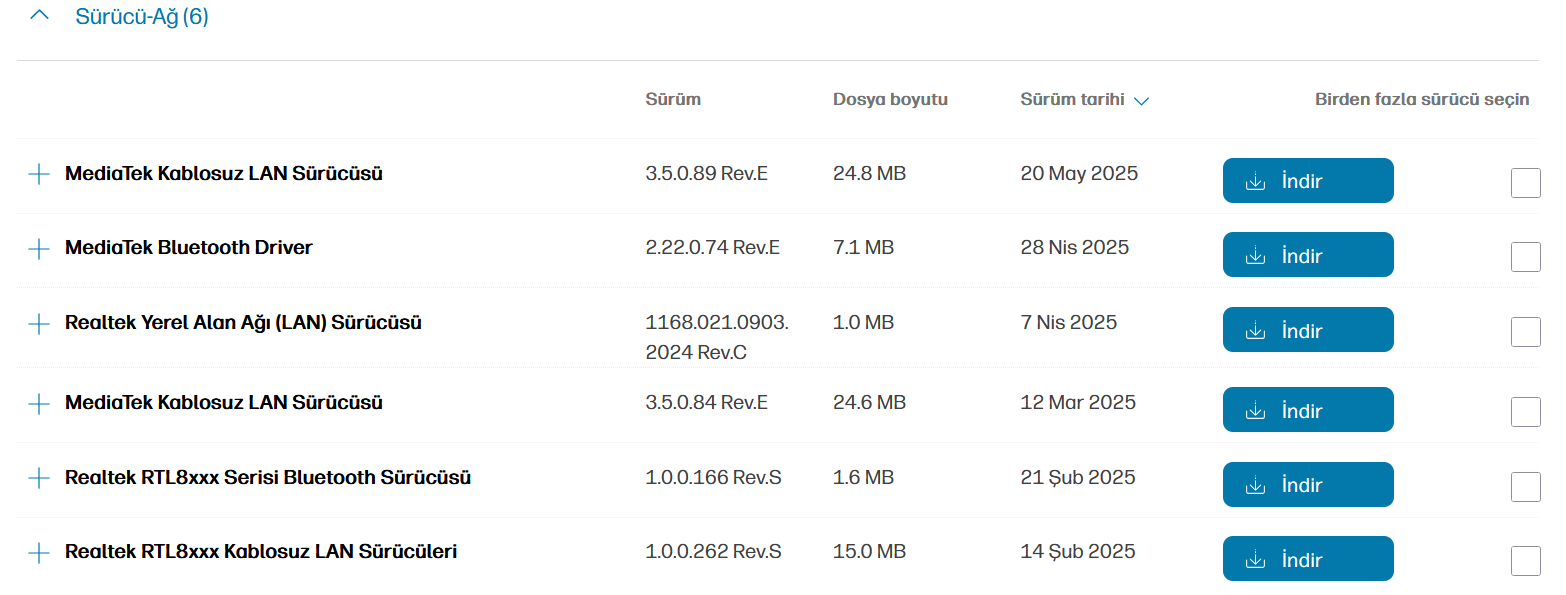1566x595 pixels.
Task: Click the Sürücü-Ağ (6) heading link
Action: 142,17
